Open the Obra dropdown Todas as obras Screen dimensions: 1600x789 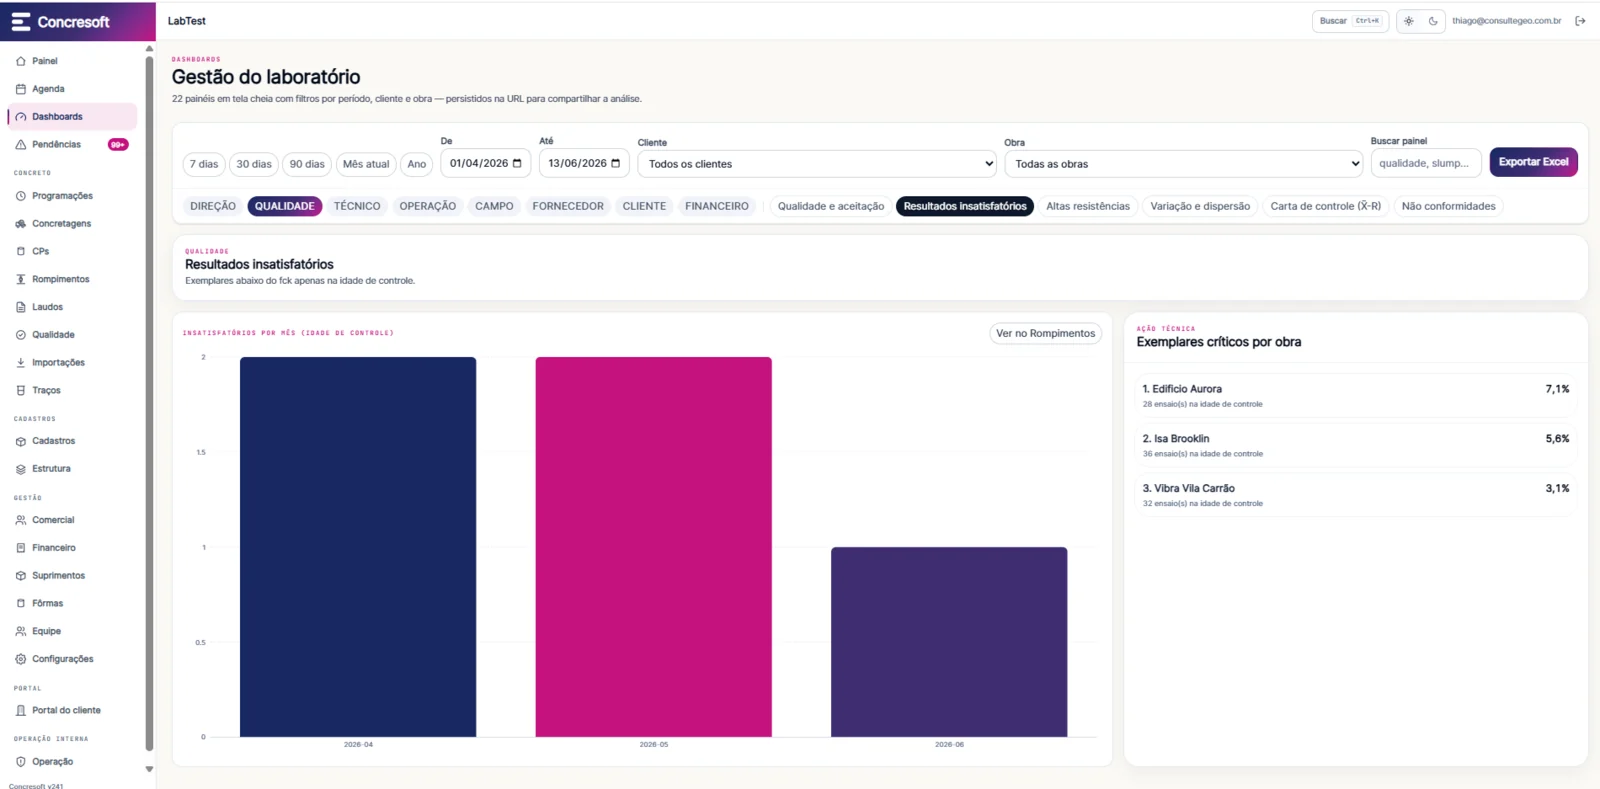pos(1184,164)
